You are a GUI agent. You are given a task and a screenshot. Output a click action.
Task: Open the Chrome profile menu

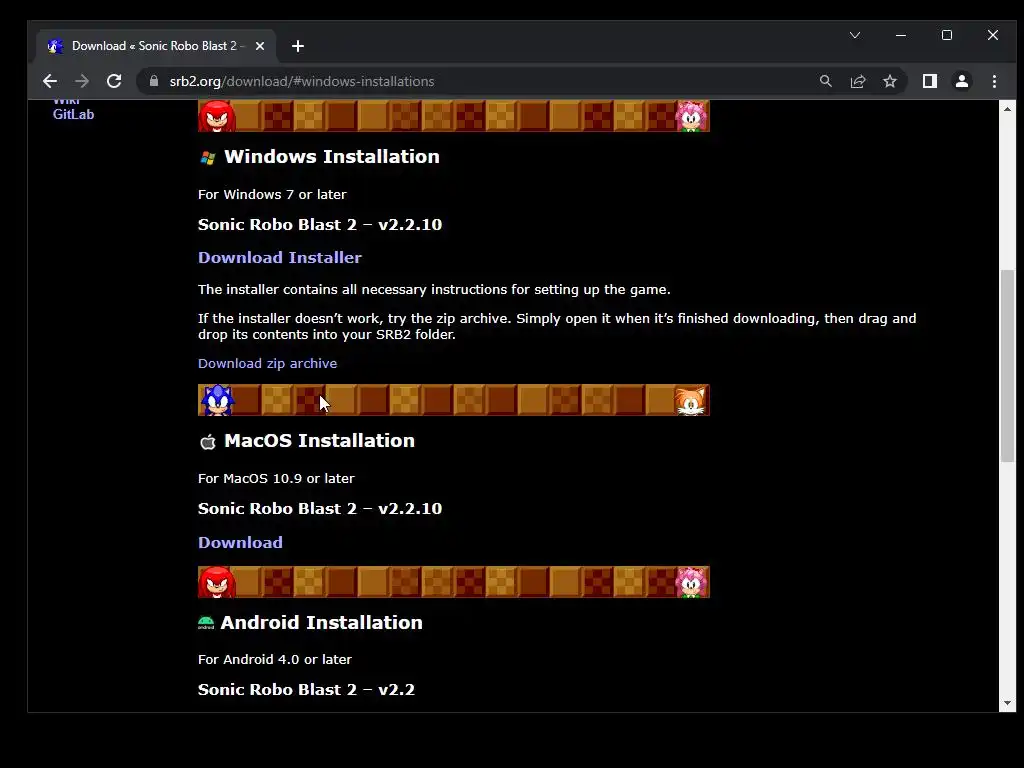point(961,81)
